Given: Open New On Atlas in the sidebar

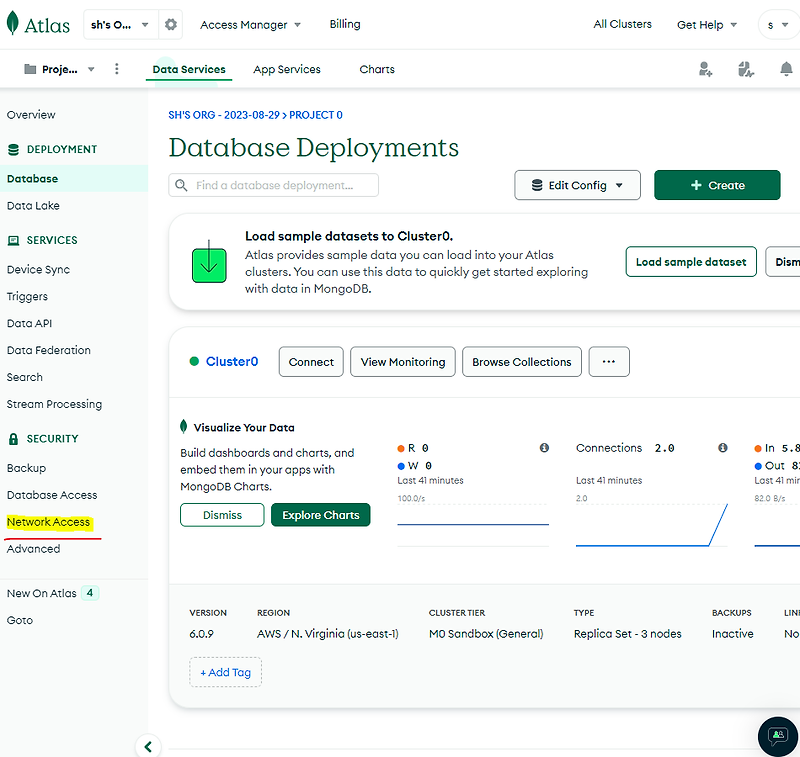Looking at the screenshot, I should click(x=41, y=593).
